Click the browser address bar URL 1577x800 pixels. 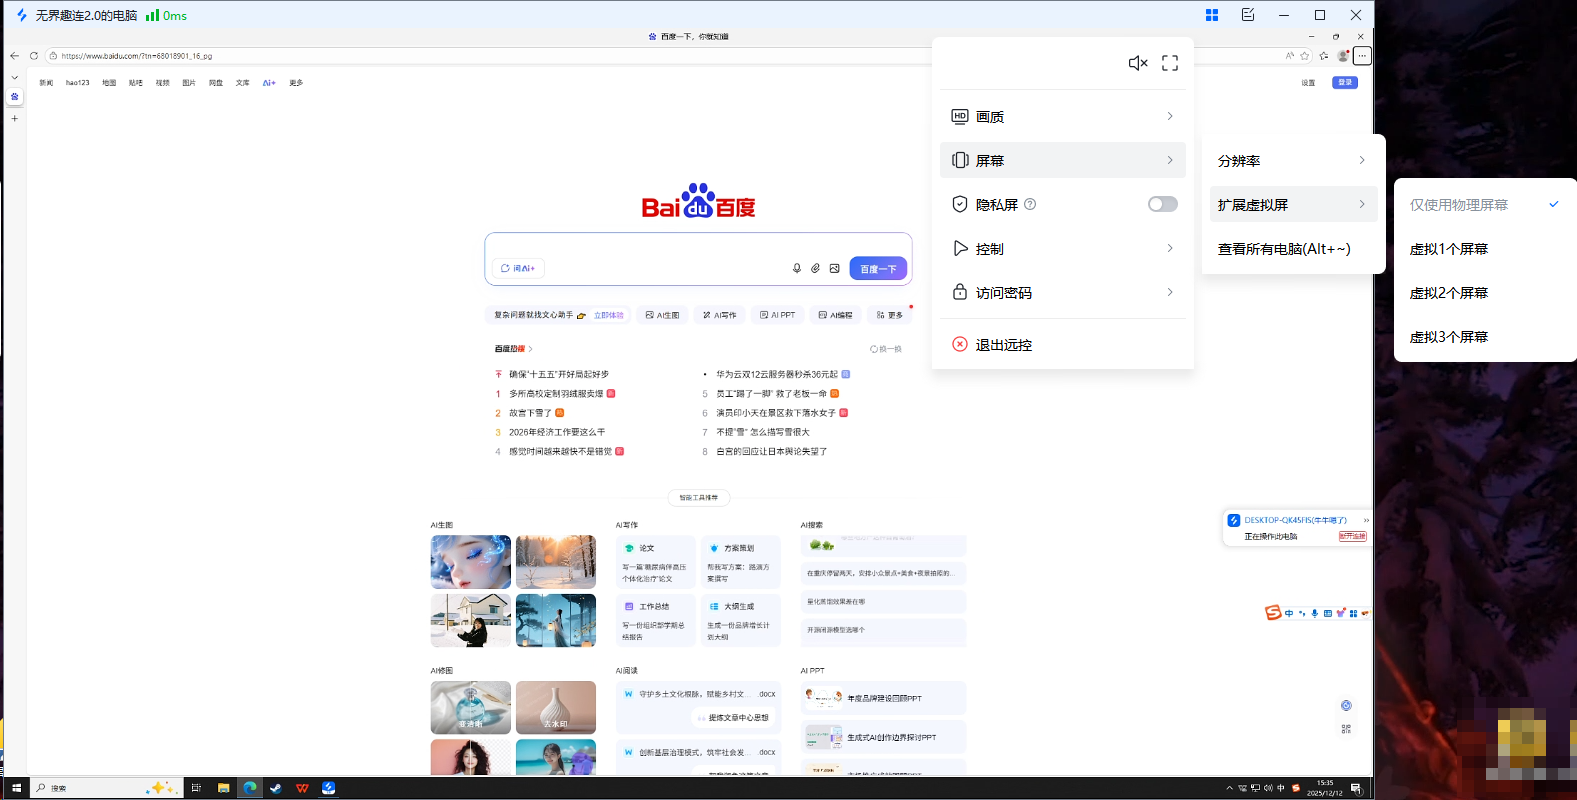(137, 56)
